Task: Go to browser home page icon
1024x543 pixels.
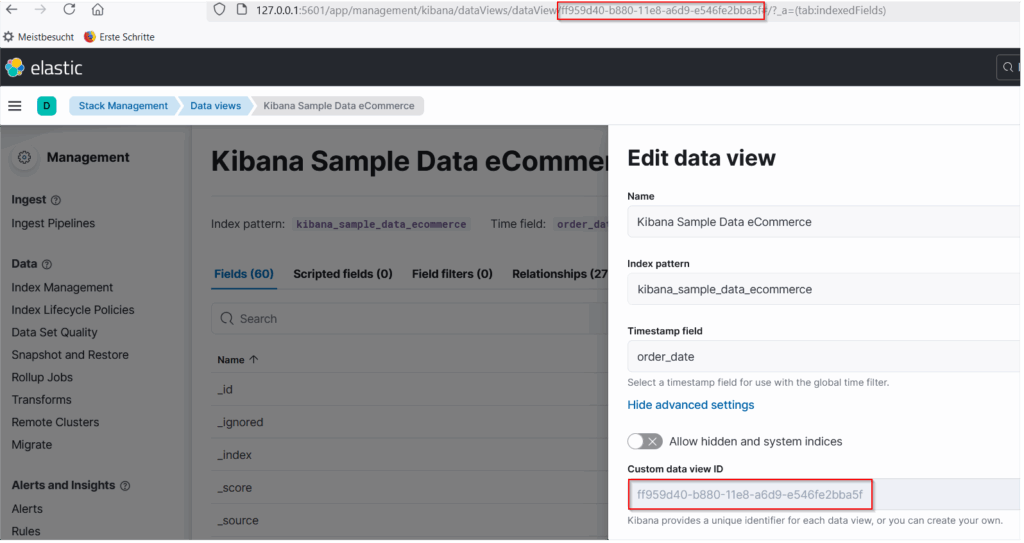Action: click(97, 10)
